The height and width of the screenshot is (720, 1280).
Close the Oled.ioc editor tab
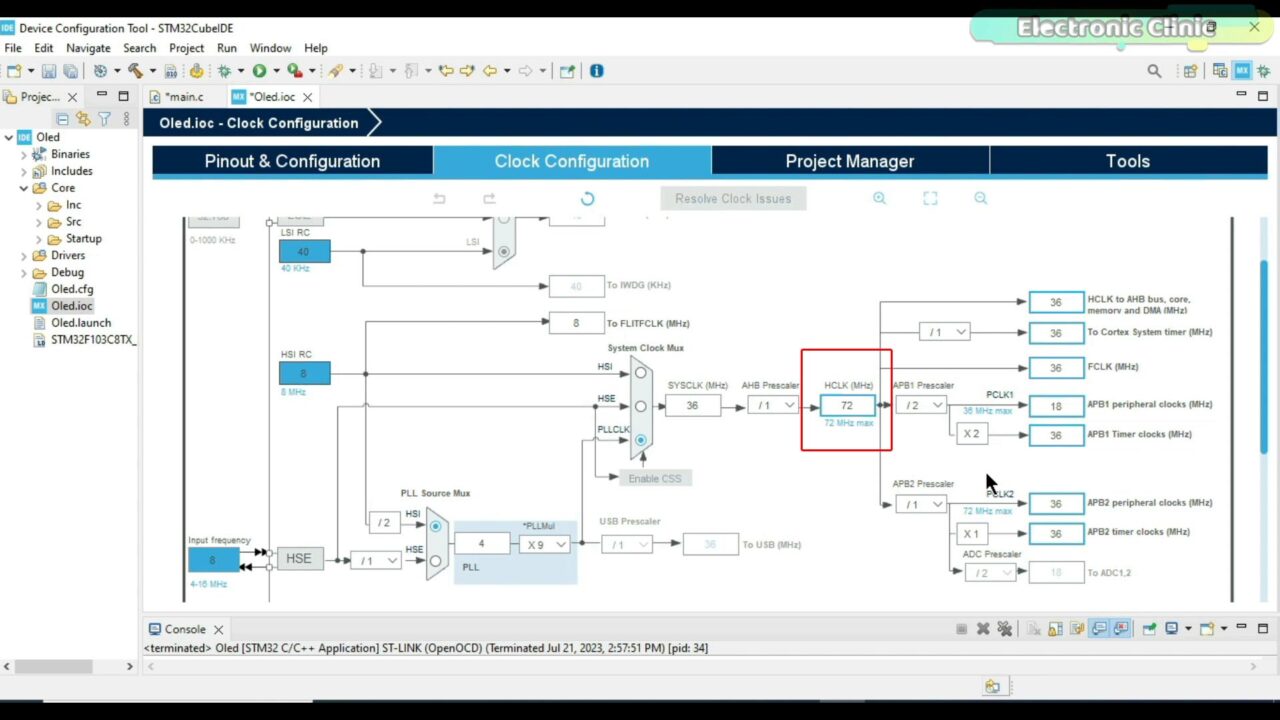click(x=308, y=97)
